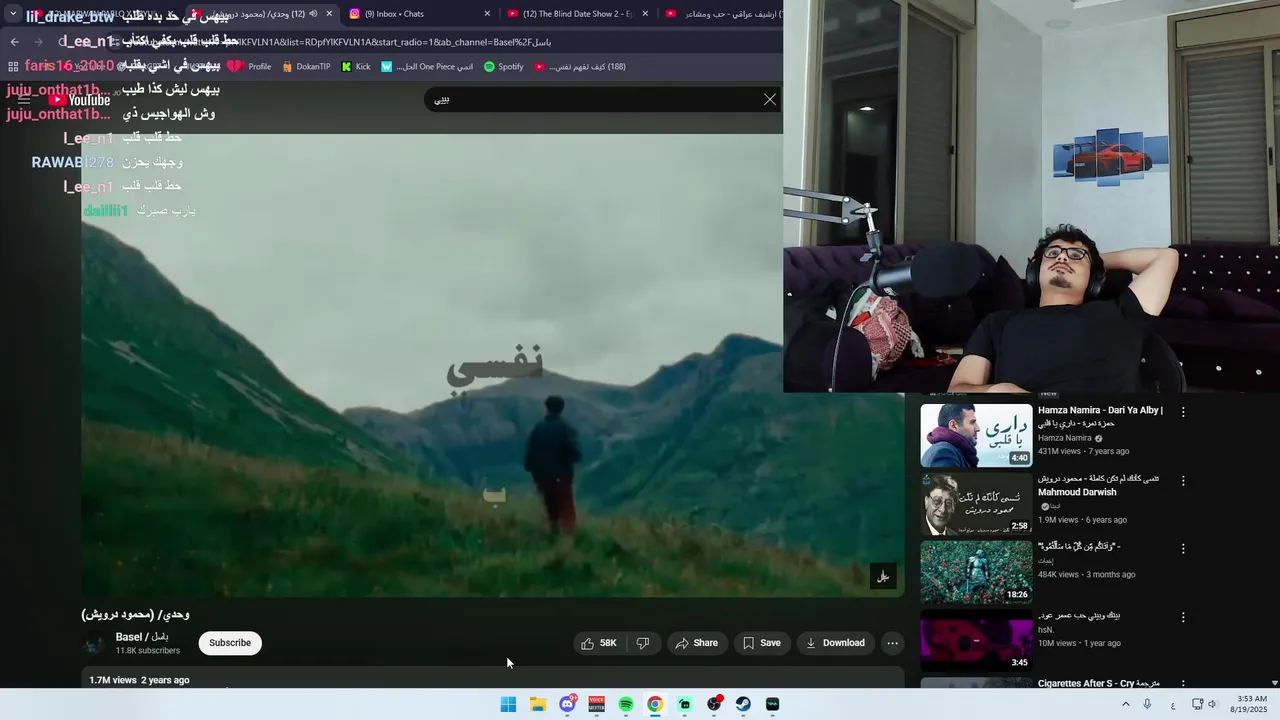Open the One Piece anime bookmark
The height and width of the screenshot is (720, 1280).
pos(427,67)
